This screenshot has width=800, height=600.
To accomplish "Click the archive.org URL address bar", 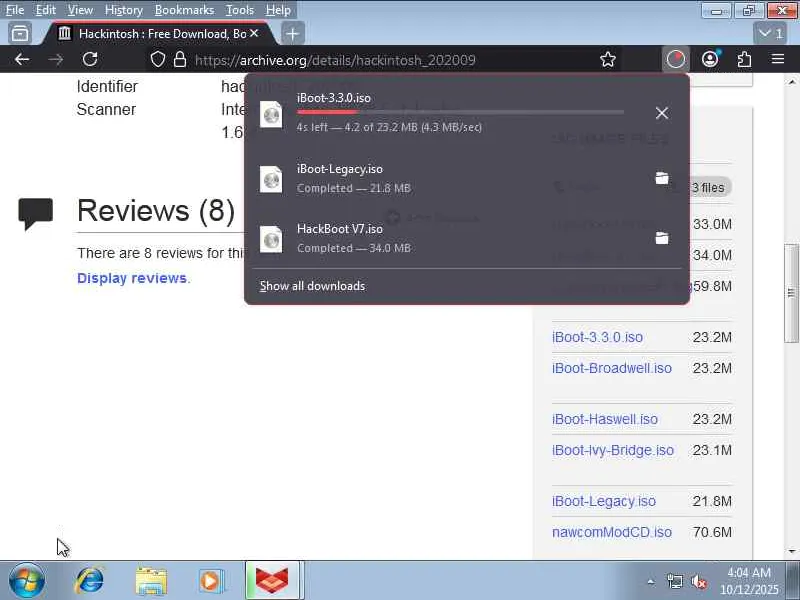I will click(x=335, y=60).
